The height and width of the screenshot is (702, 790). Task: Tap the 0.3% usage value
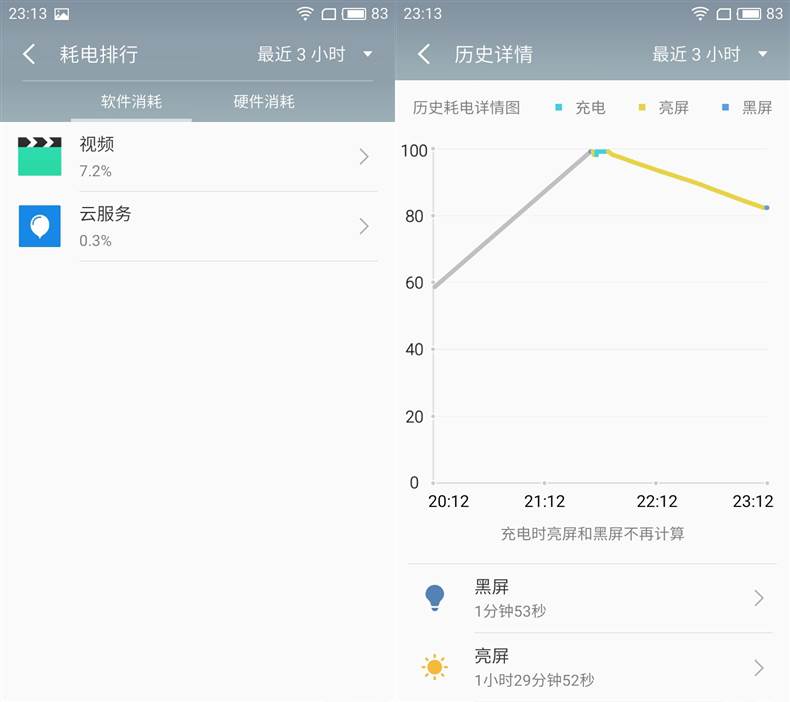click(x=95, y=240)
